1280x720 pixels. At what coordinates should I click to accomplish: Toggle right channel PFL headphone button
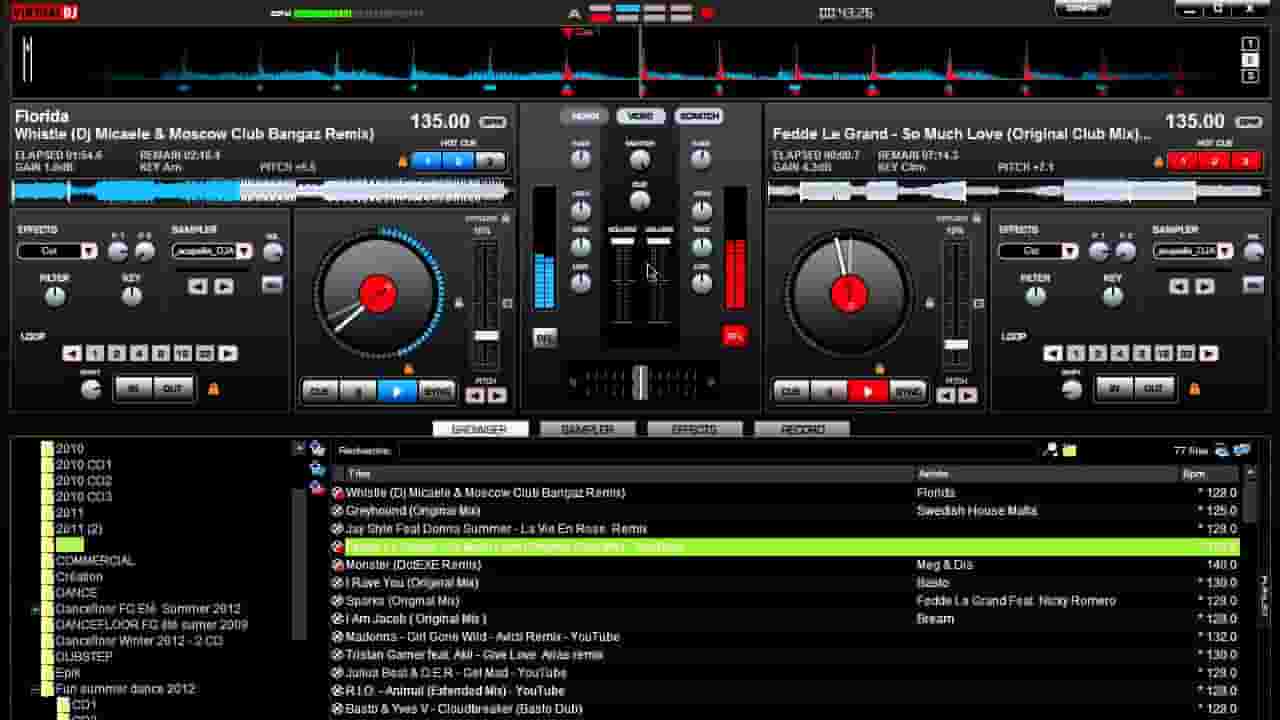click(x=735, y=337)
